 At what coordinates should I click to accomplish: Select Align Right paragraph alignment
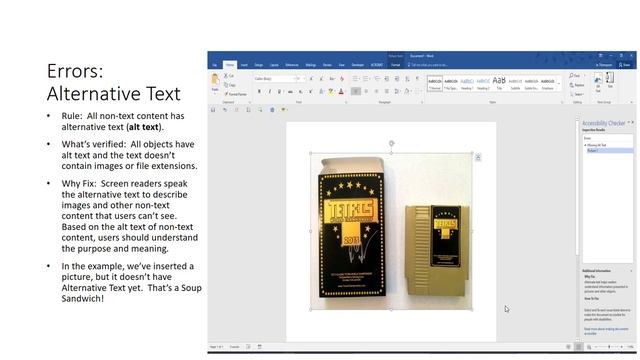[376, 91]
